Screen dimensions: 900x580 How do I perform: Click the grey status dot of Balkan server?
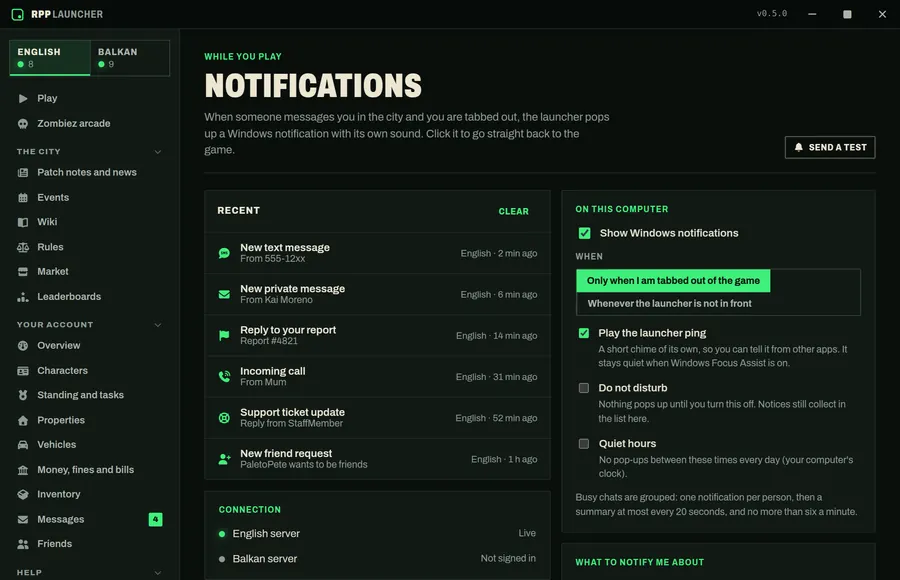coord(222,559)
